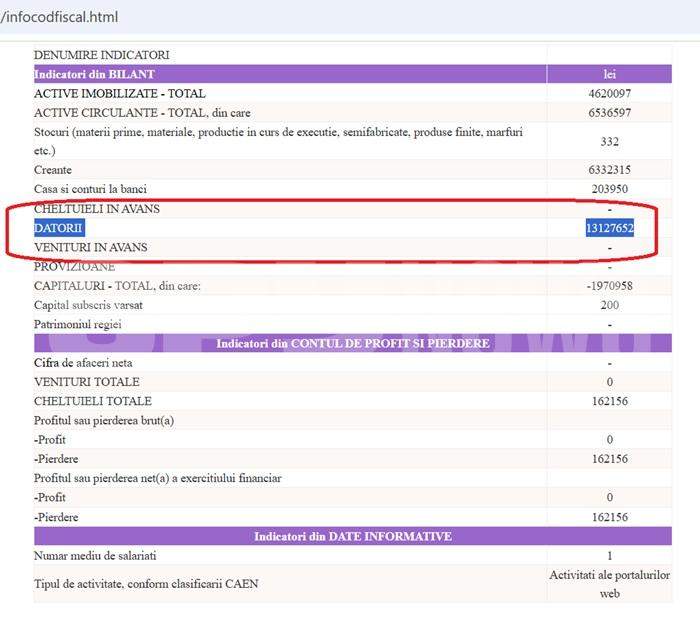The image size is (700, 629).
Task: Select the 'Creante' row label
Action: click(x=53, y=170)
